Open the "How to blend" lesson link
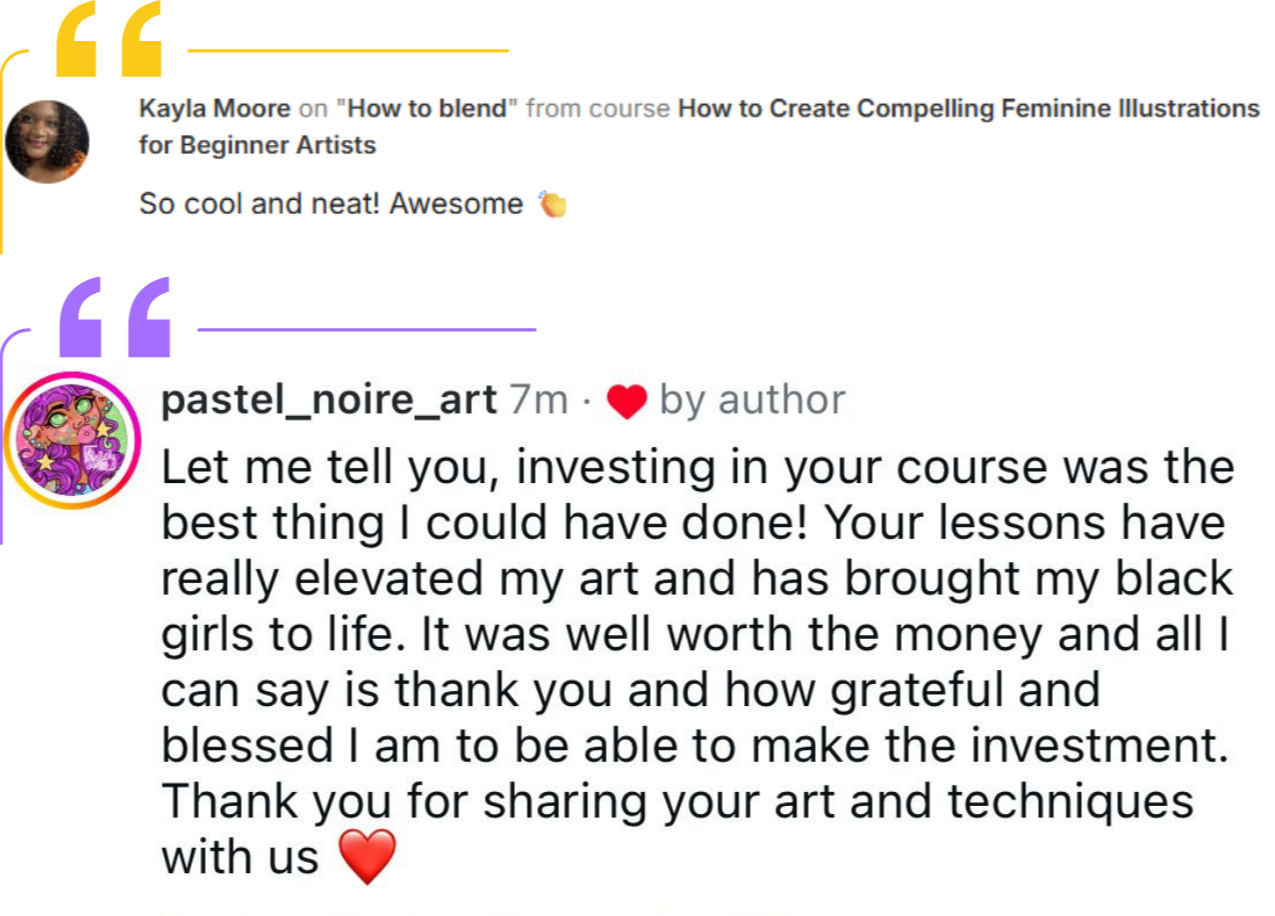The width and height of the screenshot is (1275, 916). tap(427, 108)
